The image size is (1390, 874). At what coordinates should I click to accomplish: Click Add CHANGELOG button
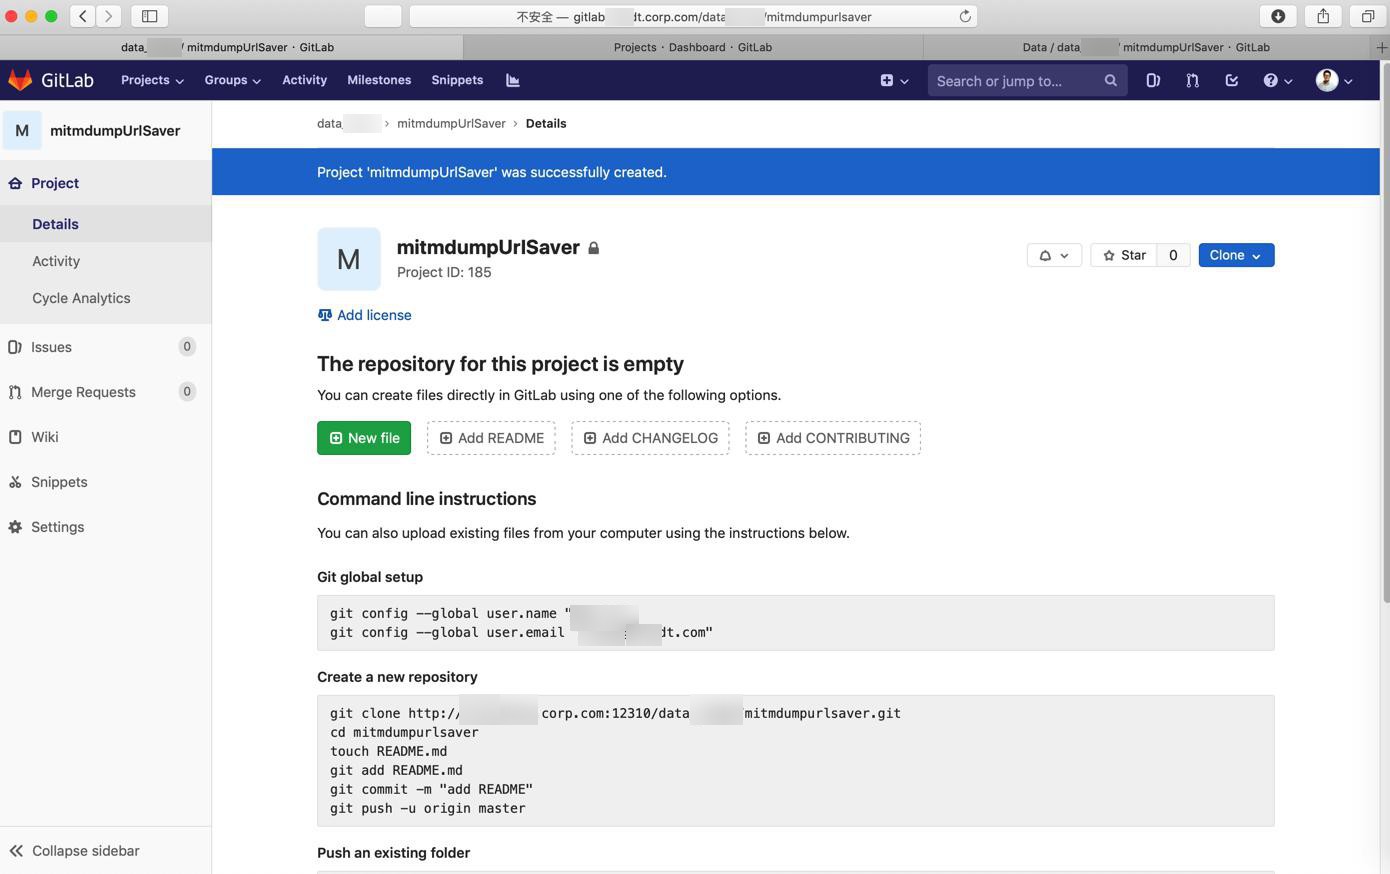tap(650, 438)
